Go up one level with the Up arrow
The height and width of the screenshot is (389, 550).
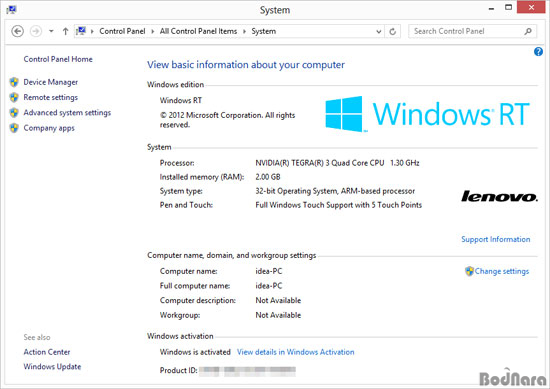click(x=65, y=31)
